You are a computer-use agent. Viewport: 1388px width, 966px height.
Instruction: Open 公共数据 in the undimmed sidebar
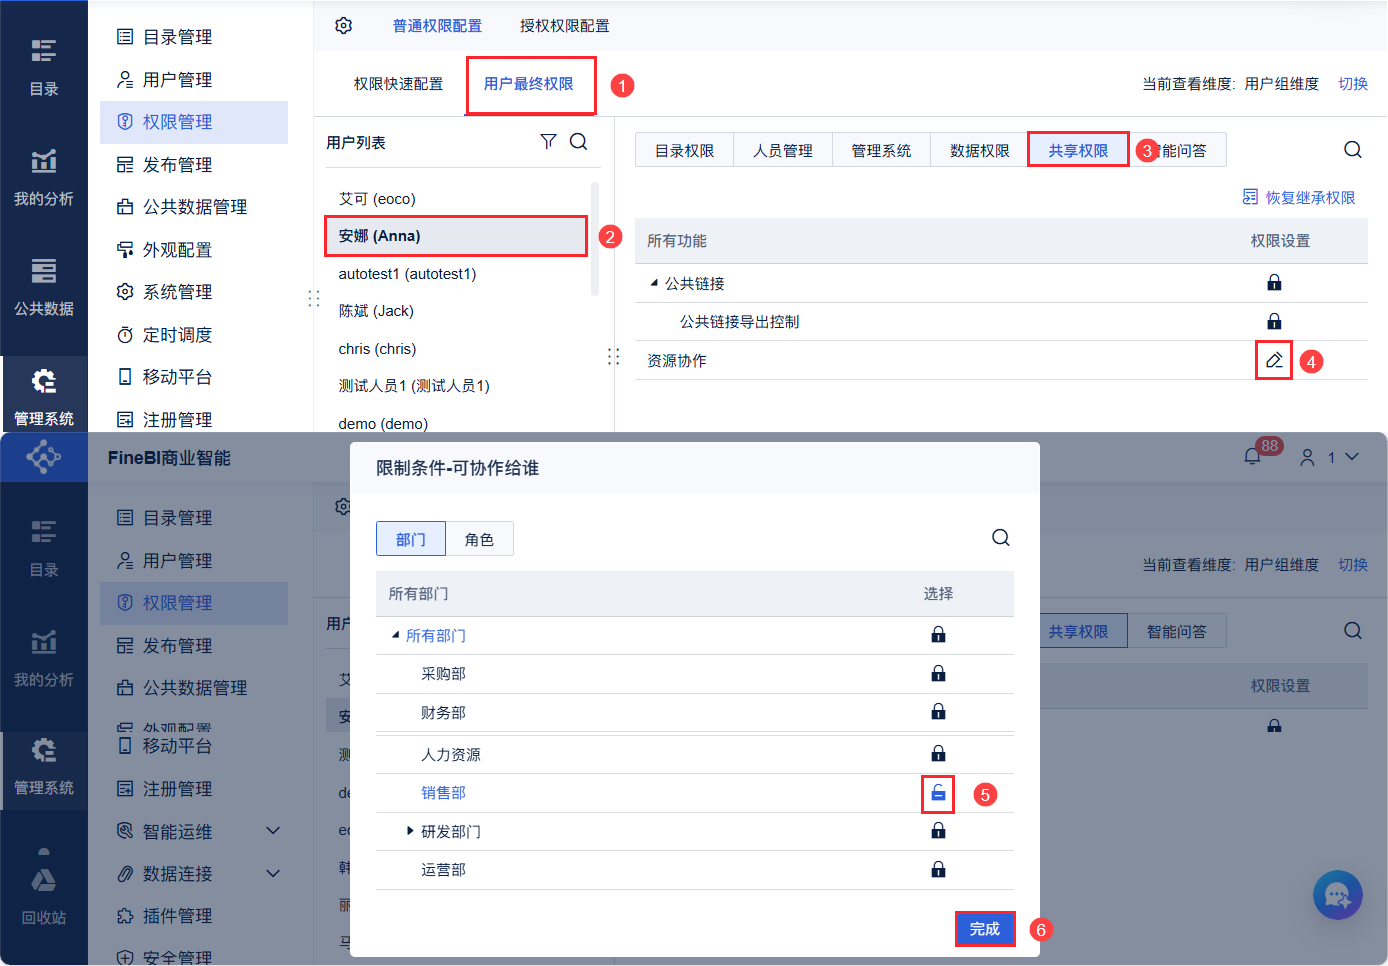click(x=44, y=286)
